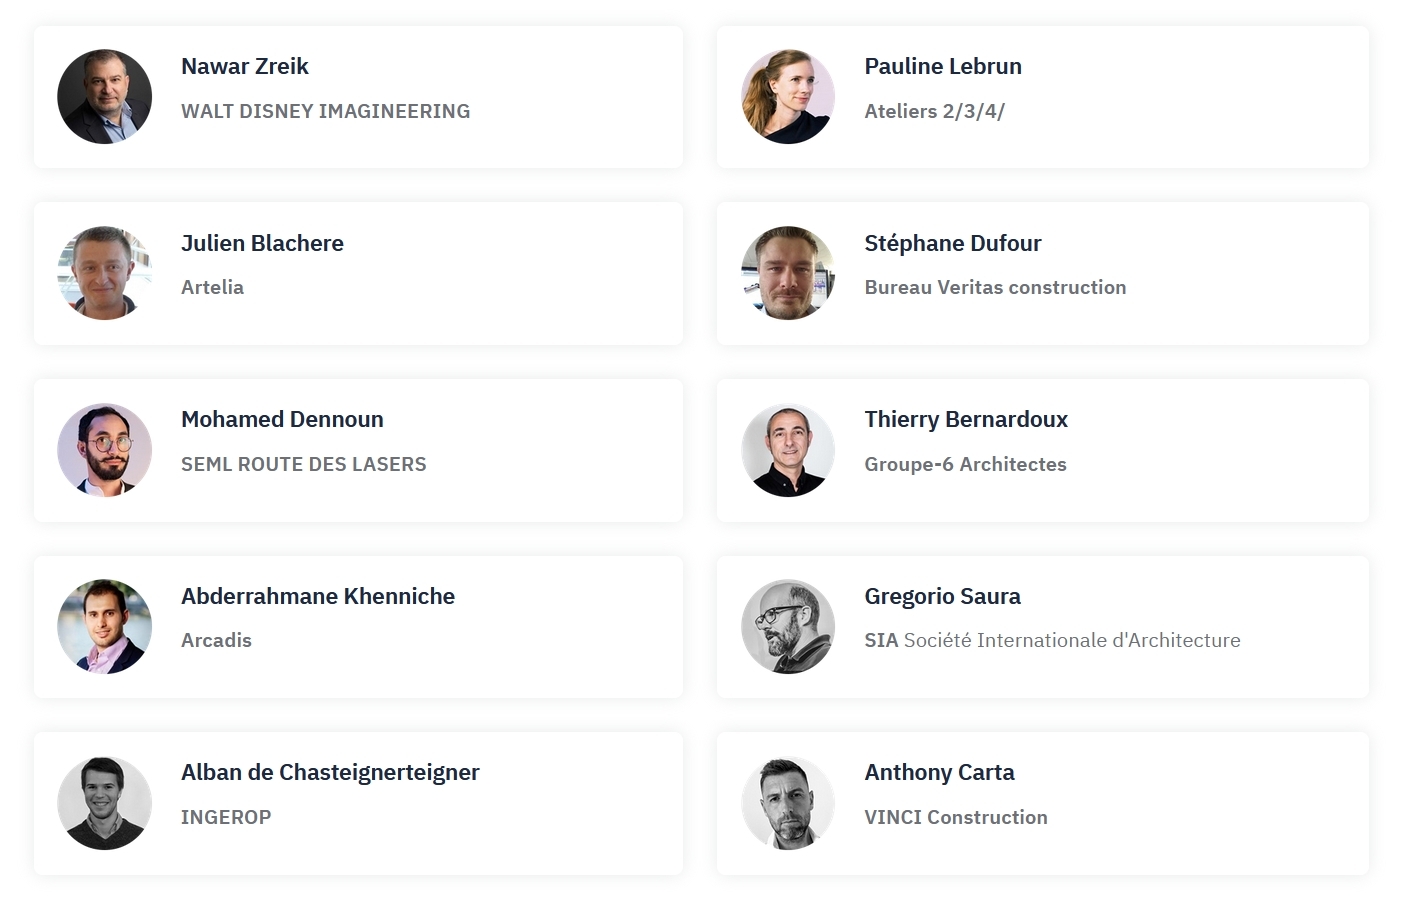Click the Abderrahmane Khenniche name

tap(318, 596)
